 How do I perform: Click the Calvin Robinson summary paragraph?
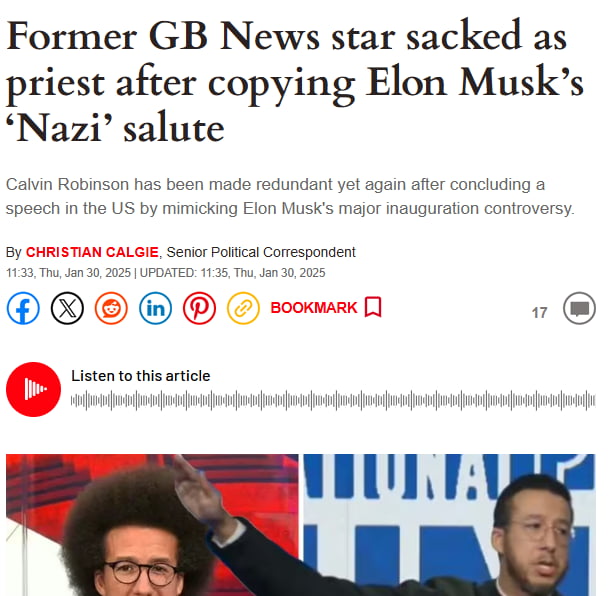click(290, 196)
